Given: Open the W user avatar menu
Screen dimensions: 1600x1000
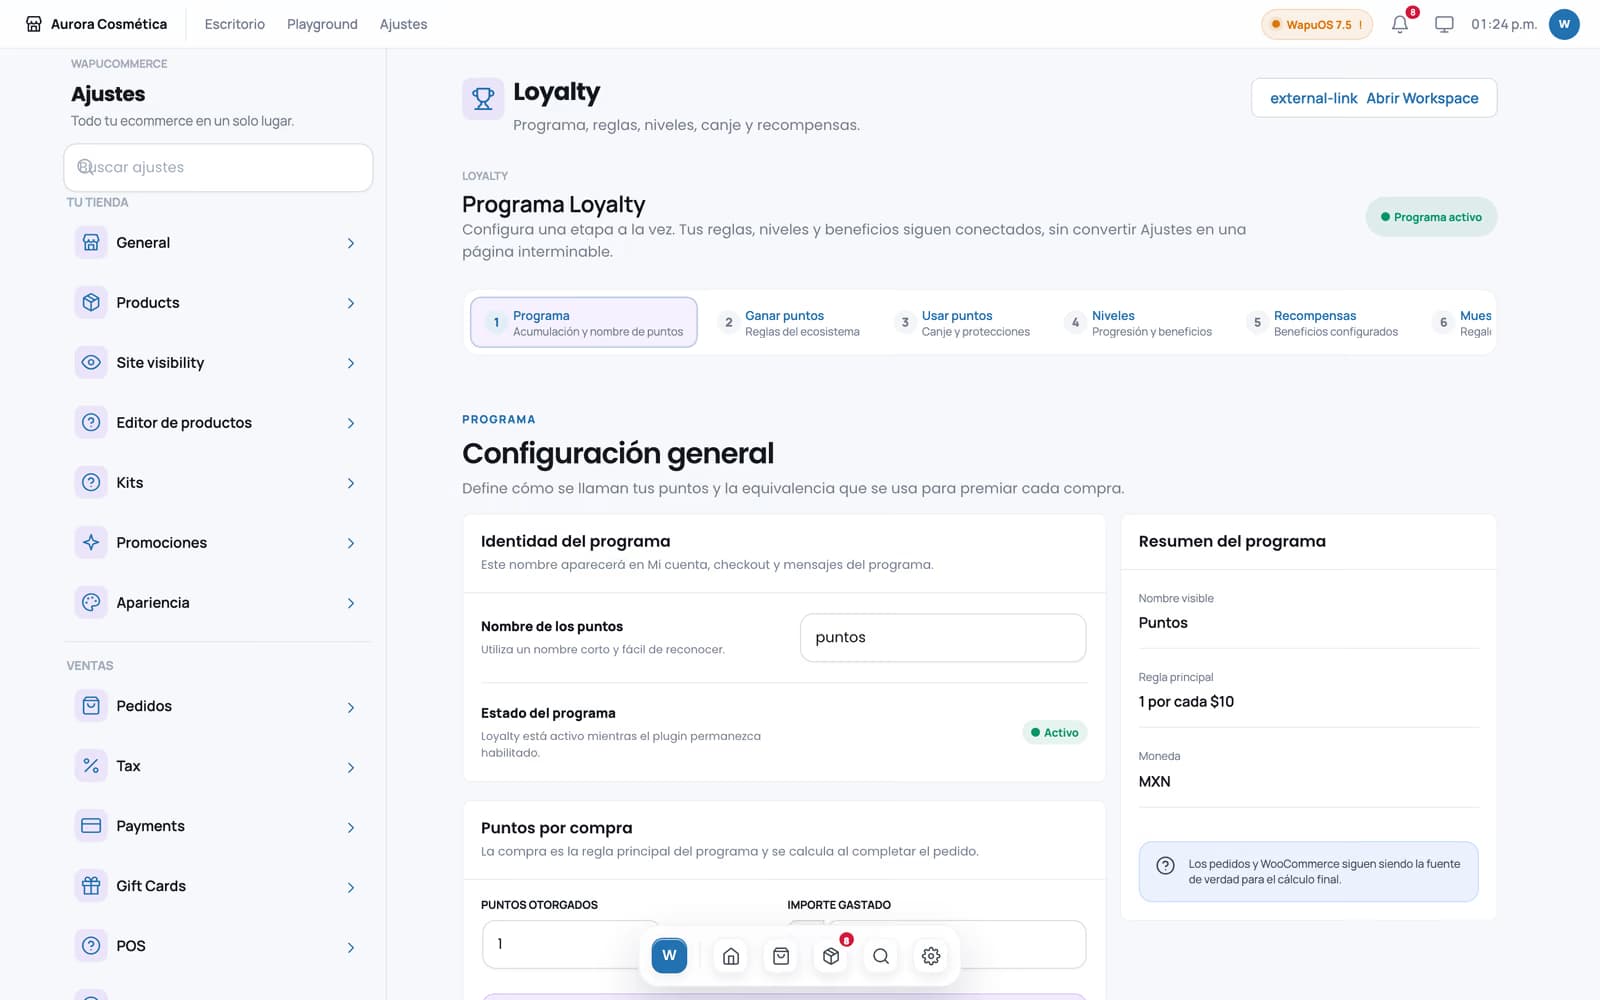Looking at the screenshot, I should (x=1564, y=24).
